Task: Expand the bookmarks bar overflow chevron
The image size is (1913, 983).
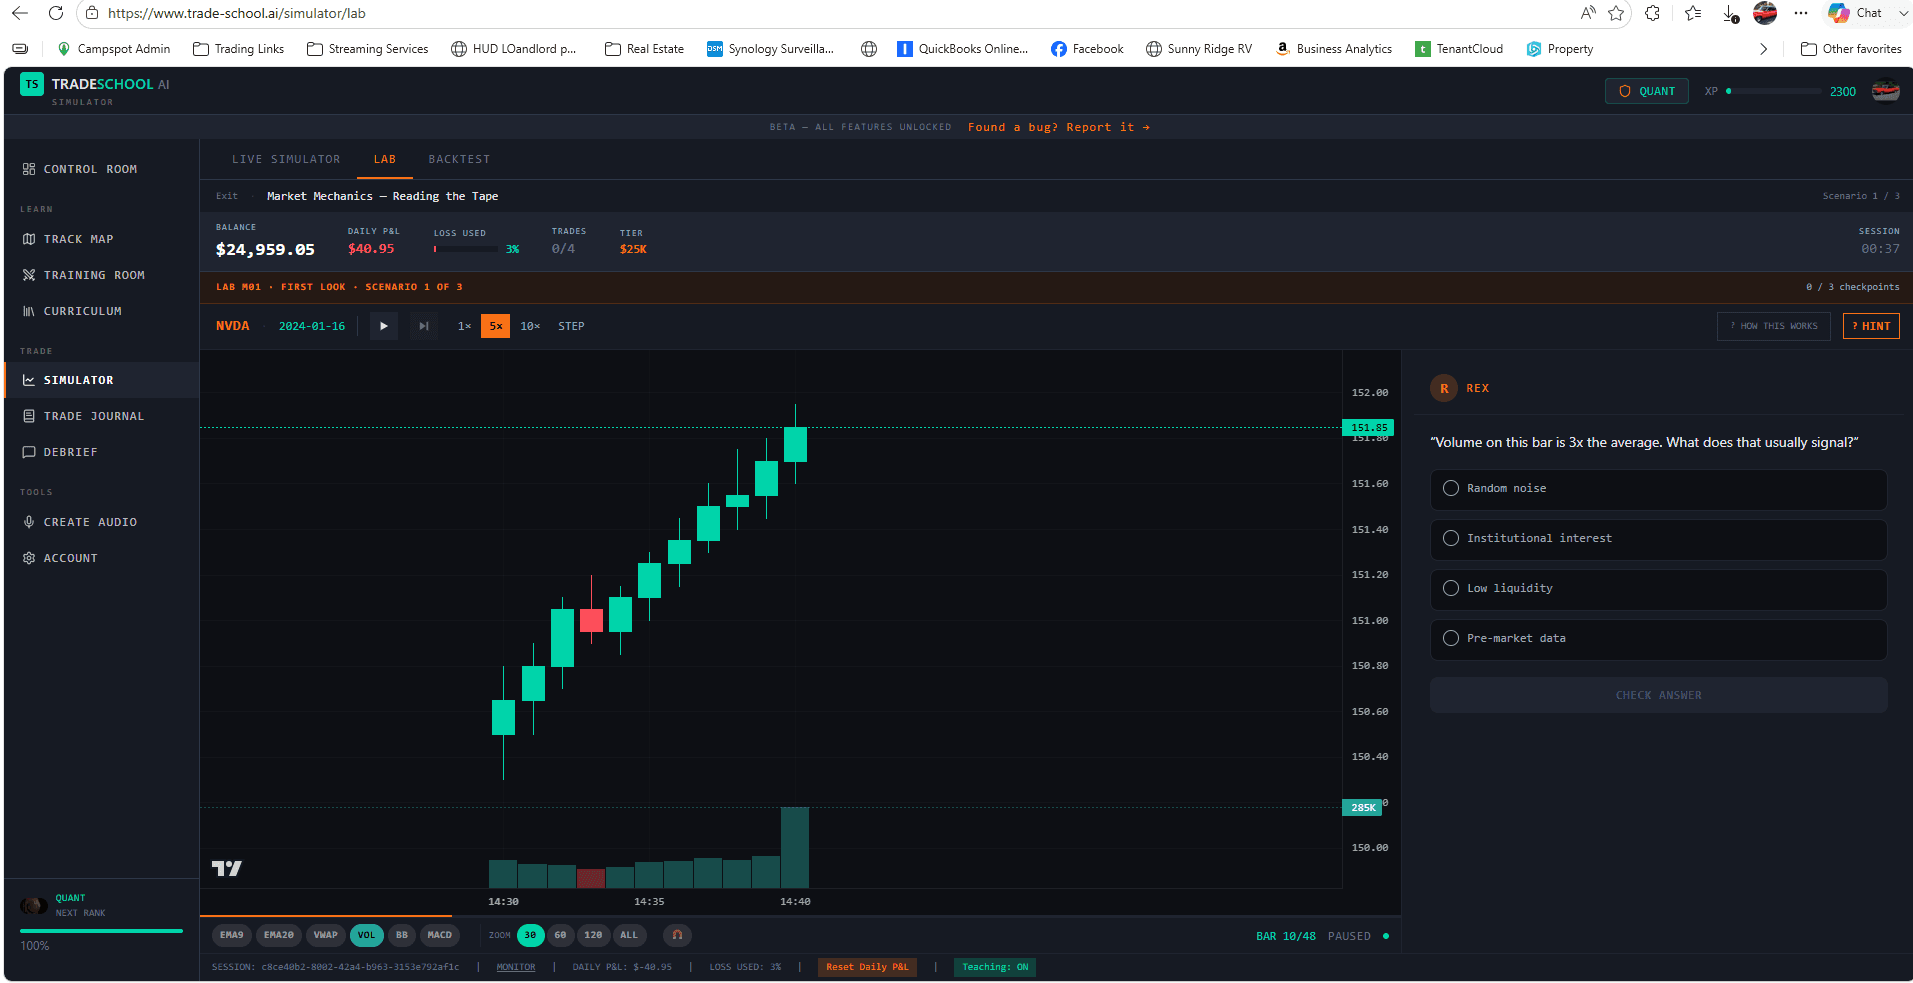Action: (1763, 49)
